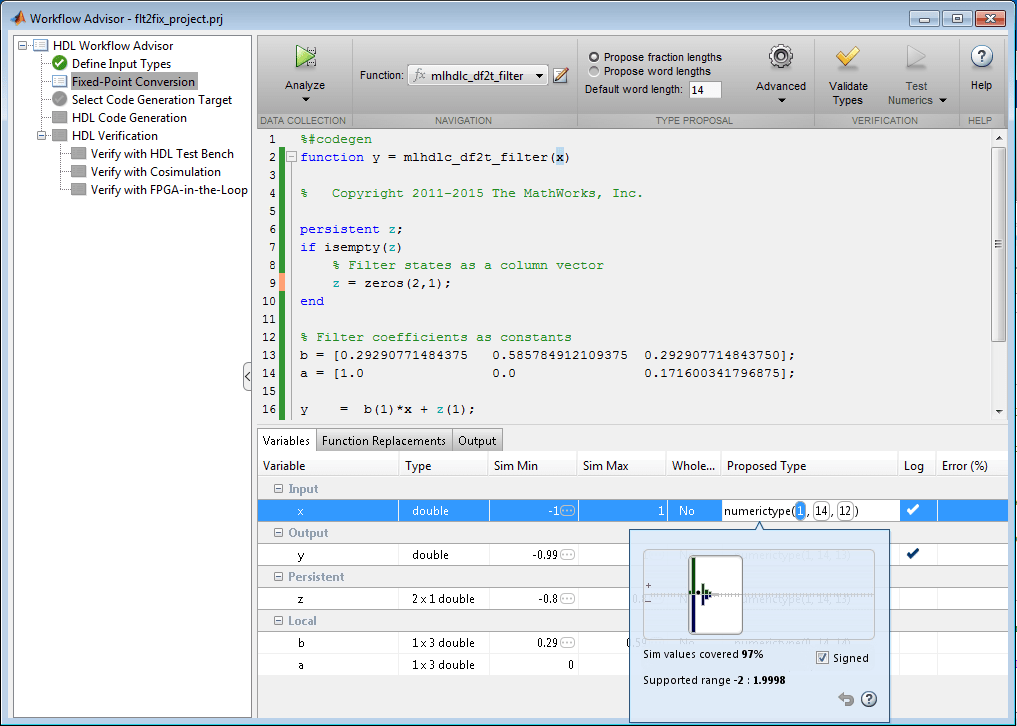
Task: Click the histogram bit-range graph
Action: click(715, 595)
